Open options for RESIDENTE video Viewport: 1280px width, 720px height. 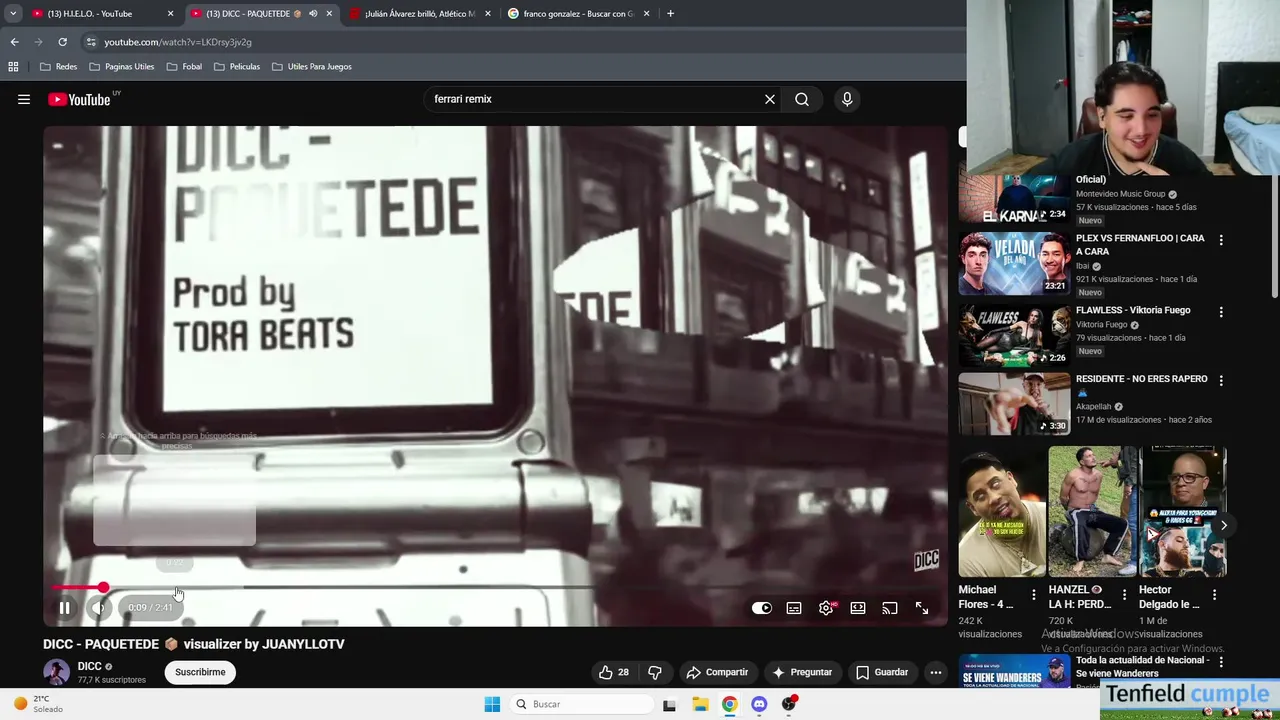click(1221, 381)
